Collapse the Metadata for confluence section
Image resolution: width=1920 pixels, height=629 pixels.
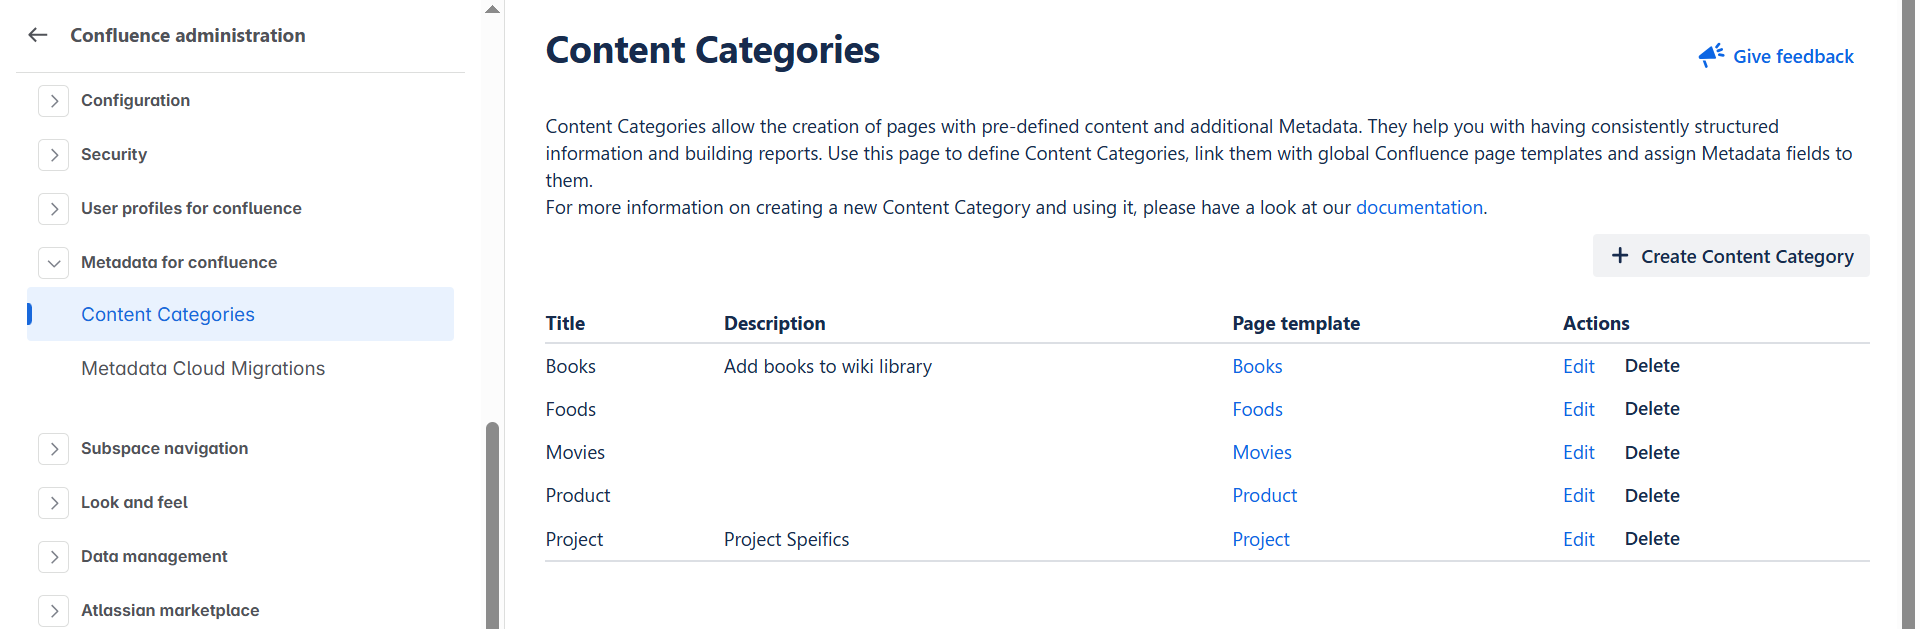pyautogui.click(x=54, y=263)
